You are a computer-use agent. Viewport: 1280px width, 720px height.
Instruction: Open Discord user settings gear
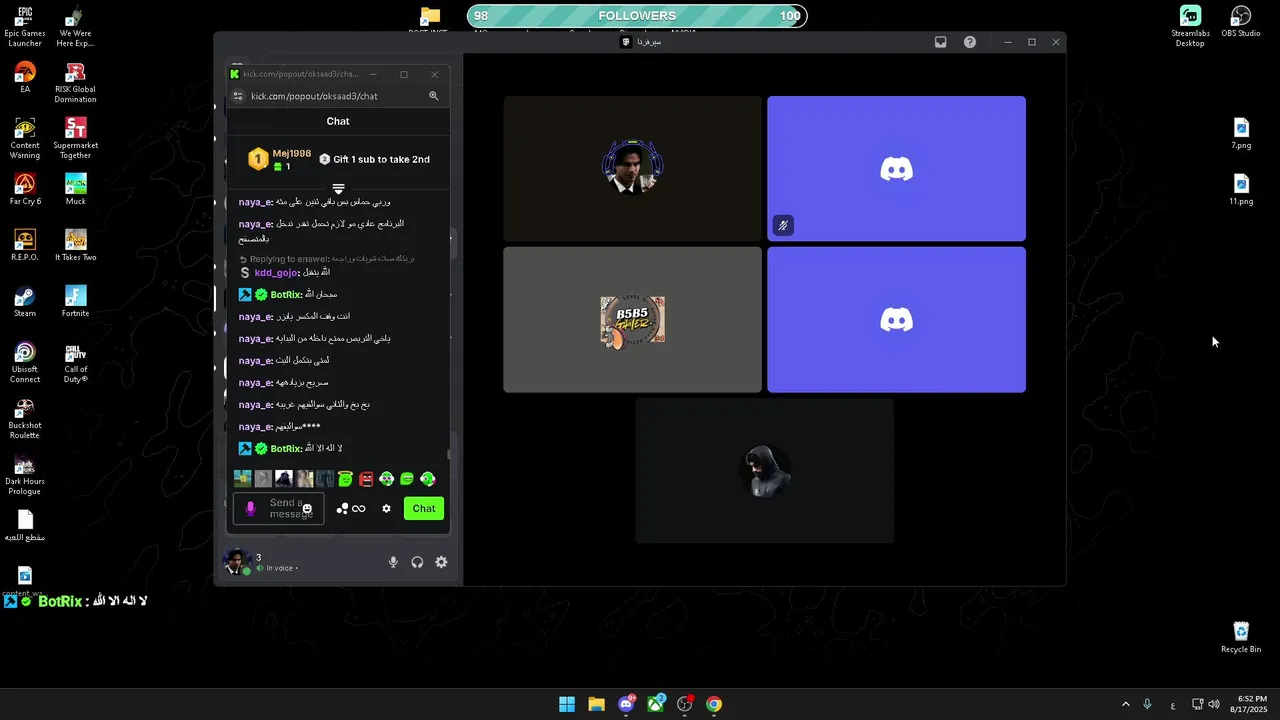[441, 562]
